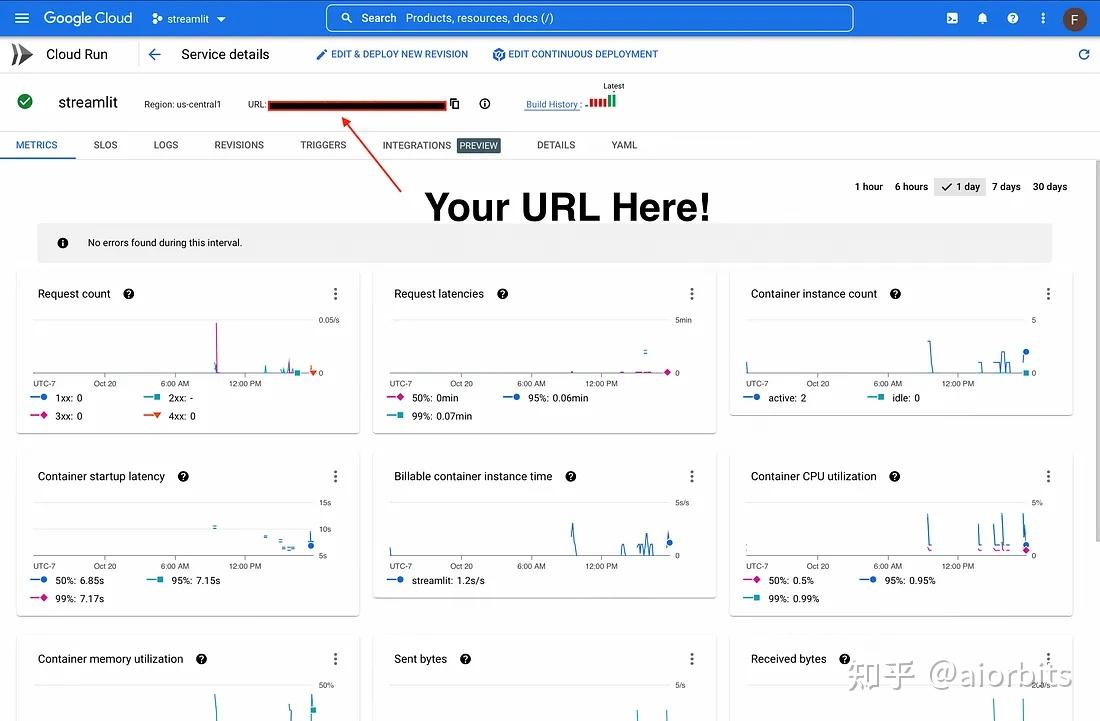
Task: Open Sent bytes chart options menu
Action: click(692, 659)
